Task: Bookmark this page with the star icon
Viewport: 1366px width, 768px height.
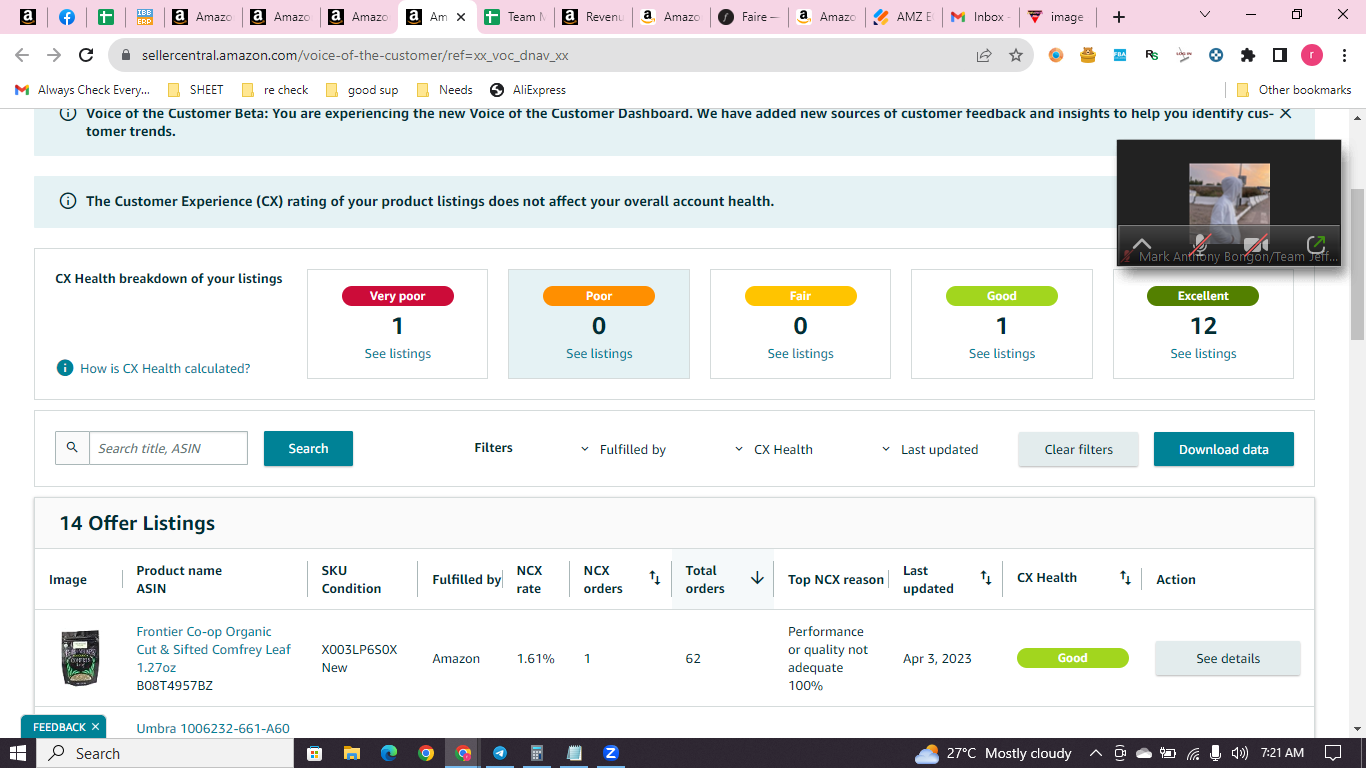Action: coord(1016,55)
